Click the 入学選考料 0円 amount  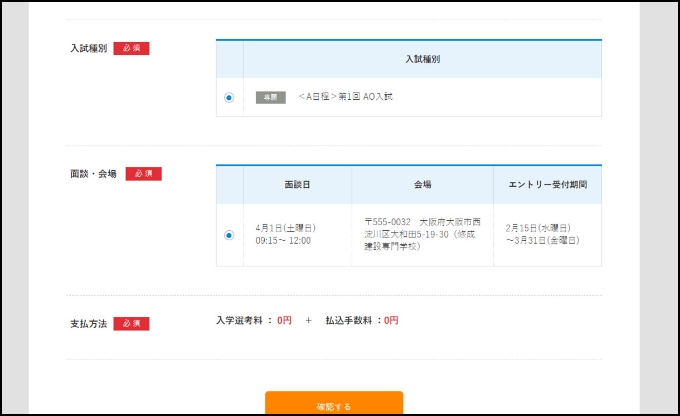284,321
